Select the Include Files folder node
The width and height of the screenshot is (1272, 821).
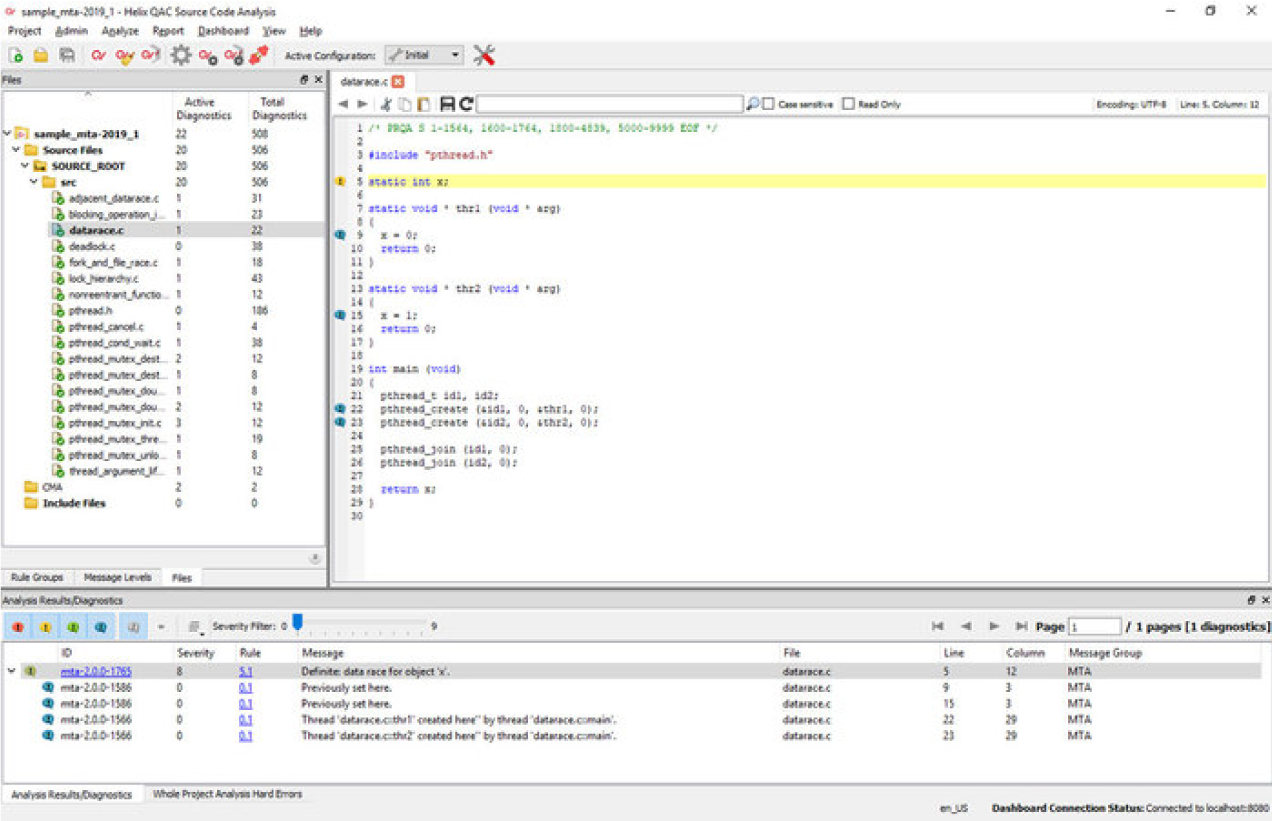tap(74, 503)
